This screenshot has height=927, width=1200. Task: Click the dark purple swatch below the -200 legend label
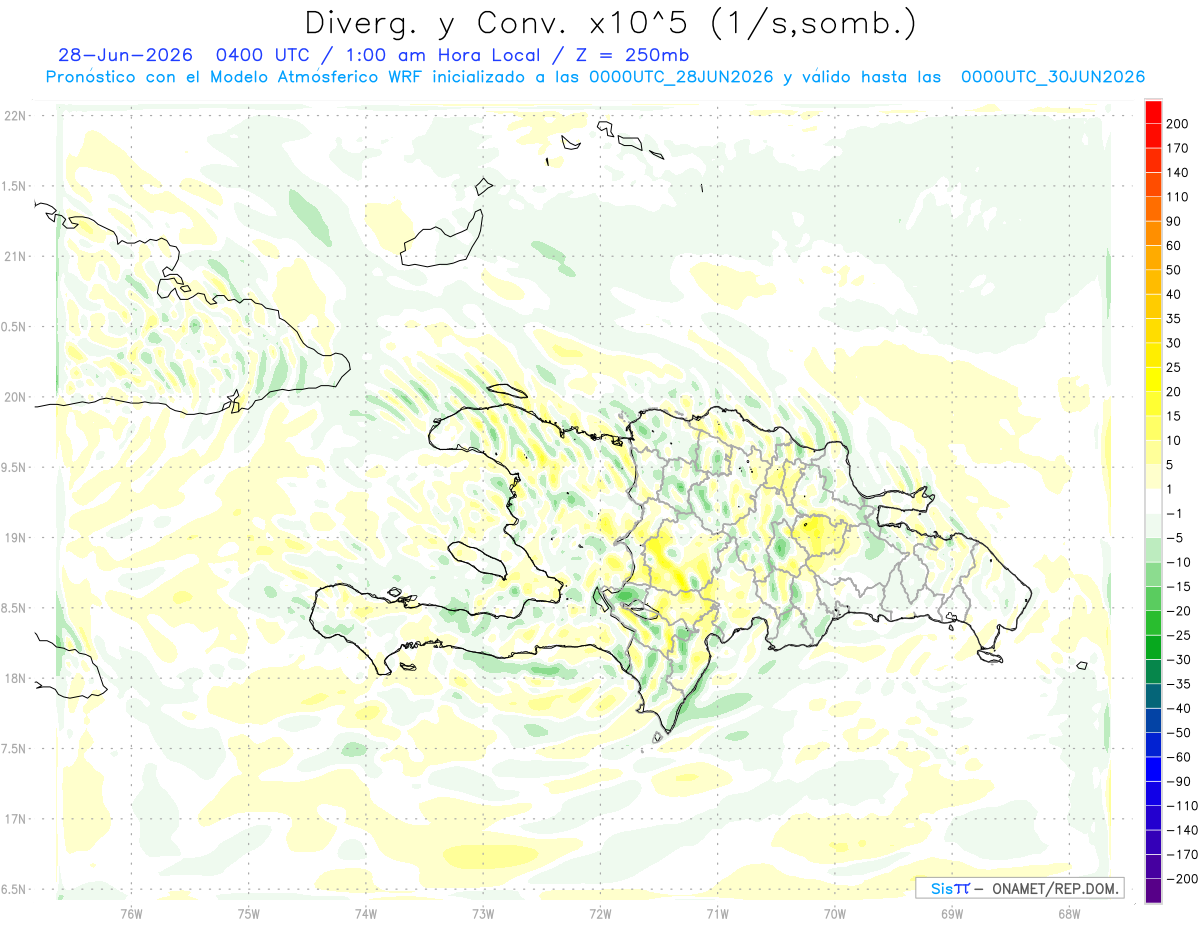pos(1153,891)
